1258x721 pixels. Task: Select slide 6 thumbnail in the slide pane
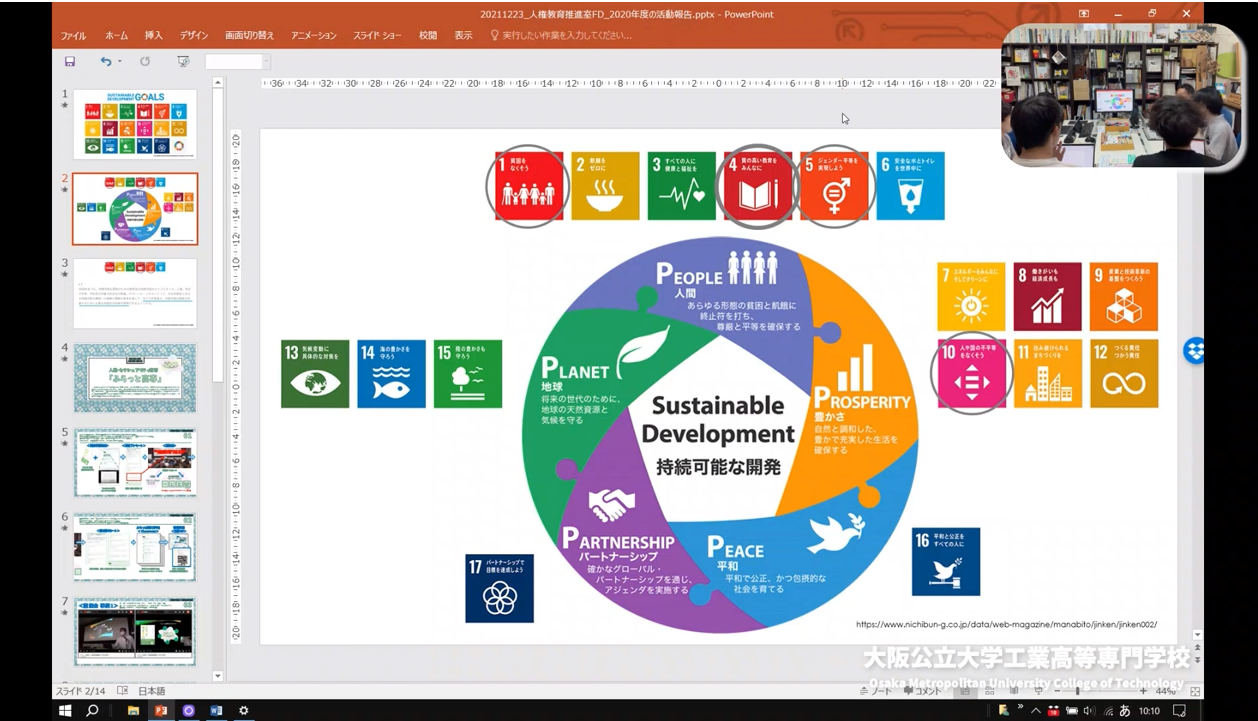click(x=135, y=548)
